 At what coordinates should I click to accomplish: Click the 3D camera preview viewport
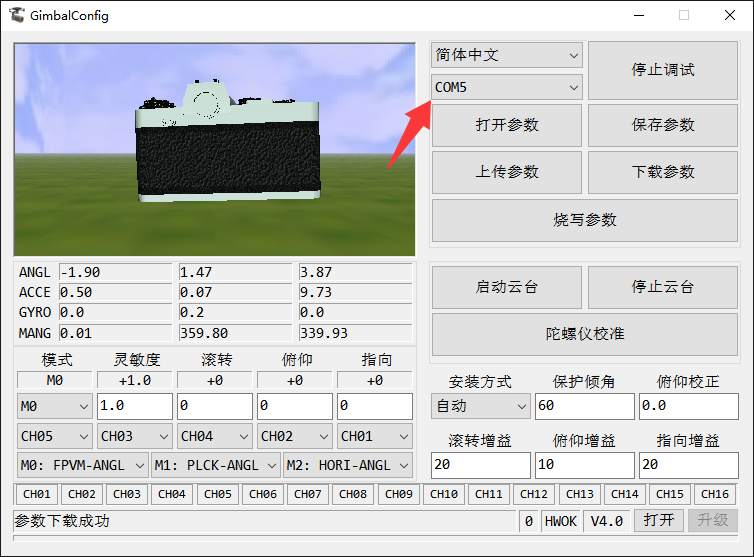tap(214, 150)
